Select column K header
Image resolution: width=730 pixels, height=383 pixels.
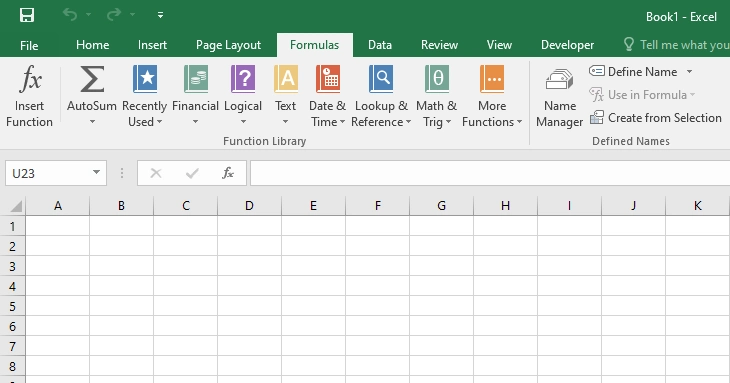tap(697, 206)
